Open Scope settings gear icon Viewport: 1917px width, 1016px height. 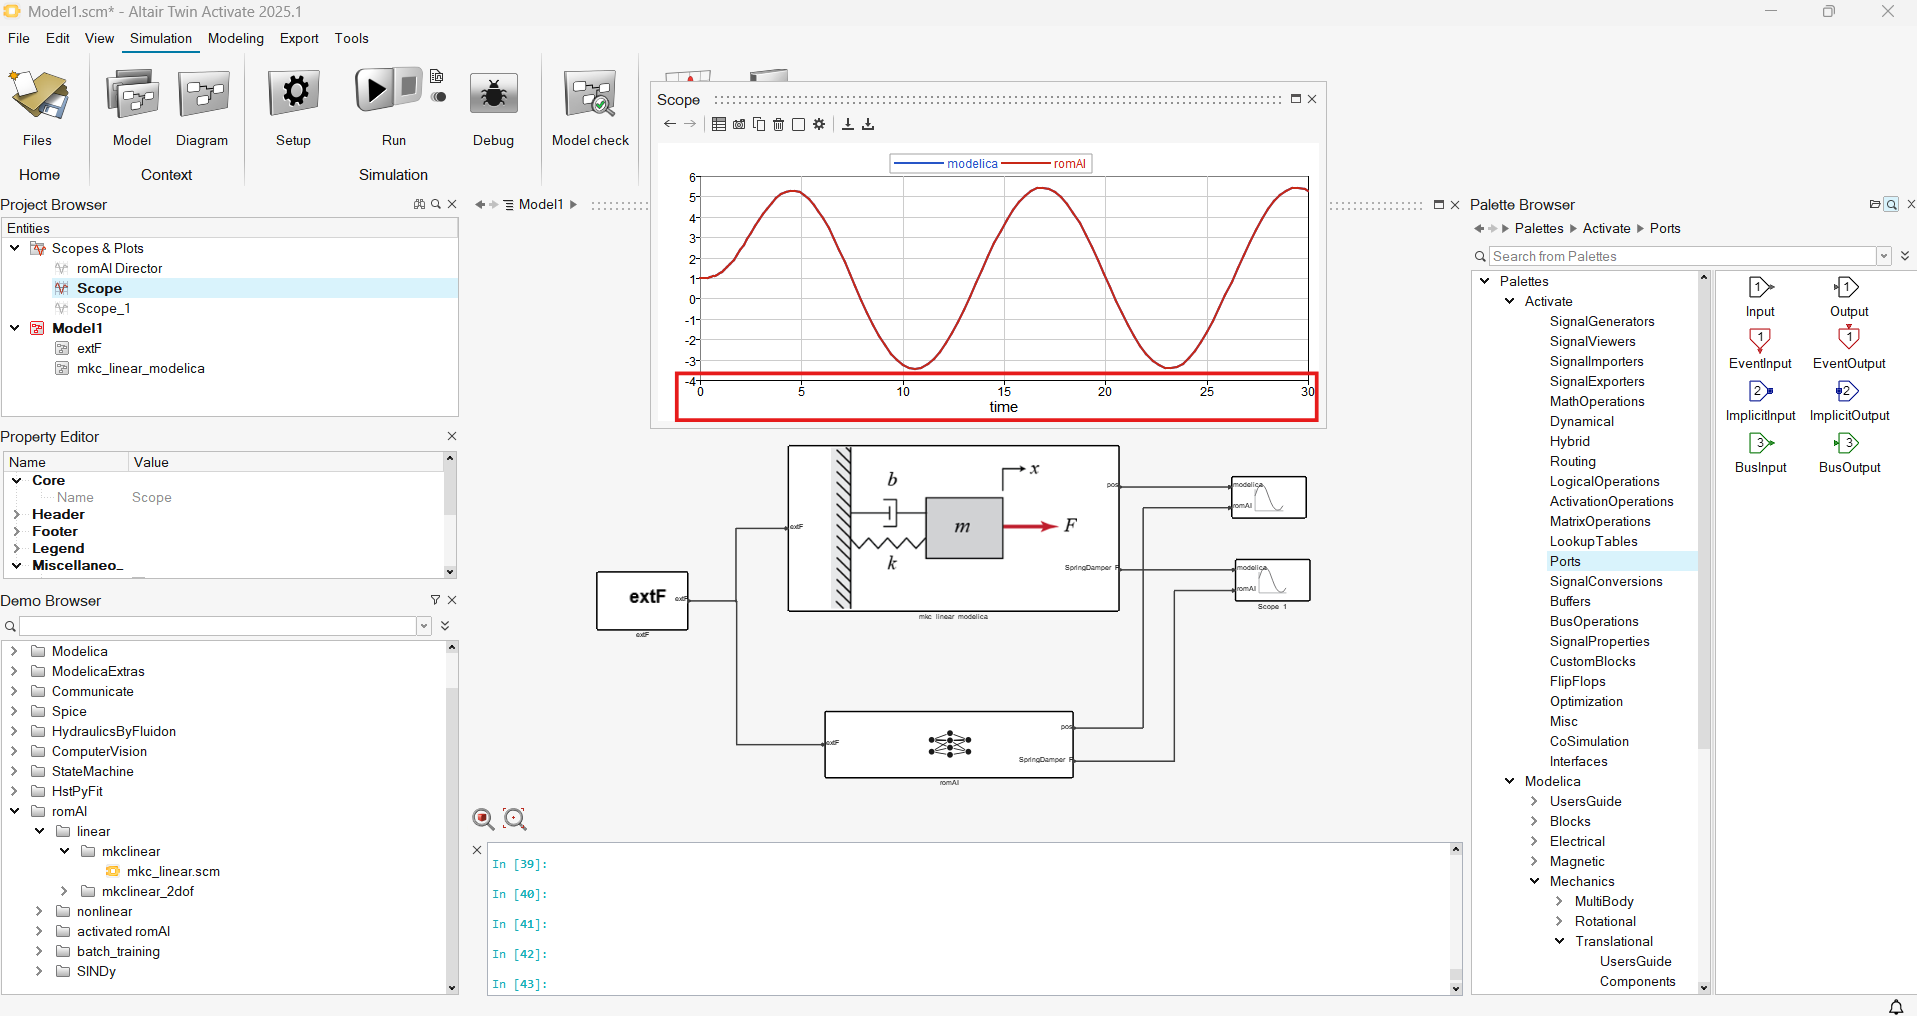tap(819, 124)
